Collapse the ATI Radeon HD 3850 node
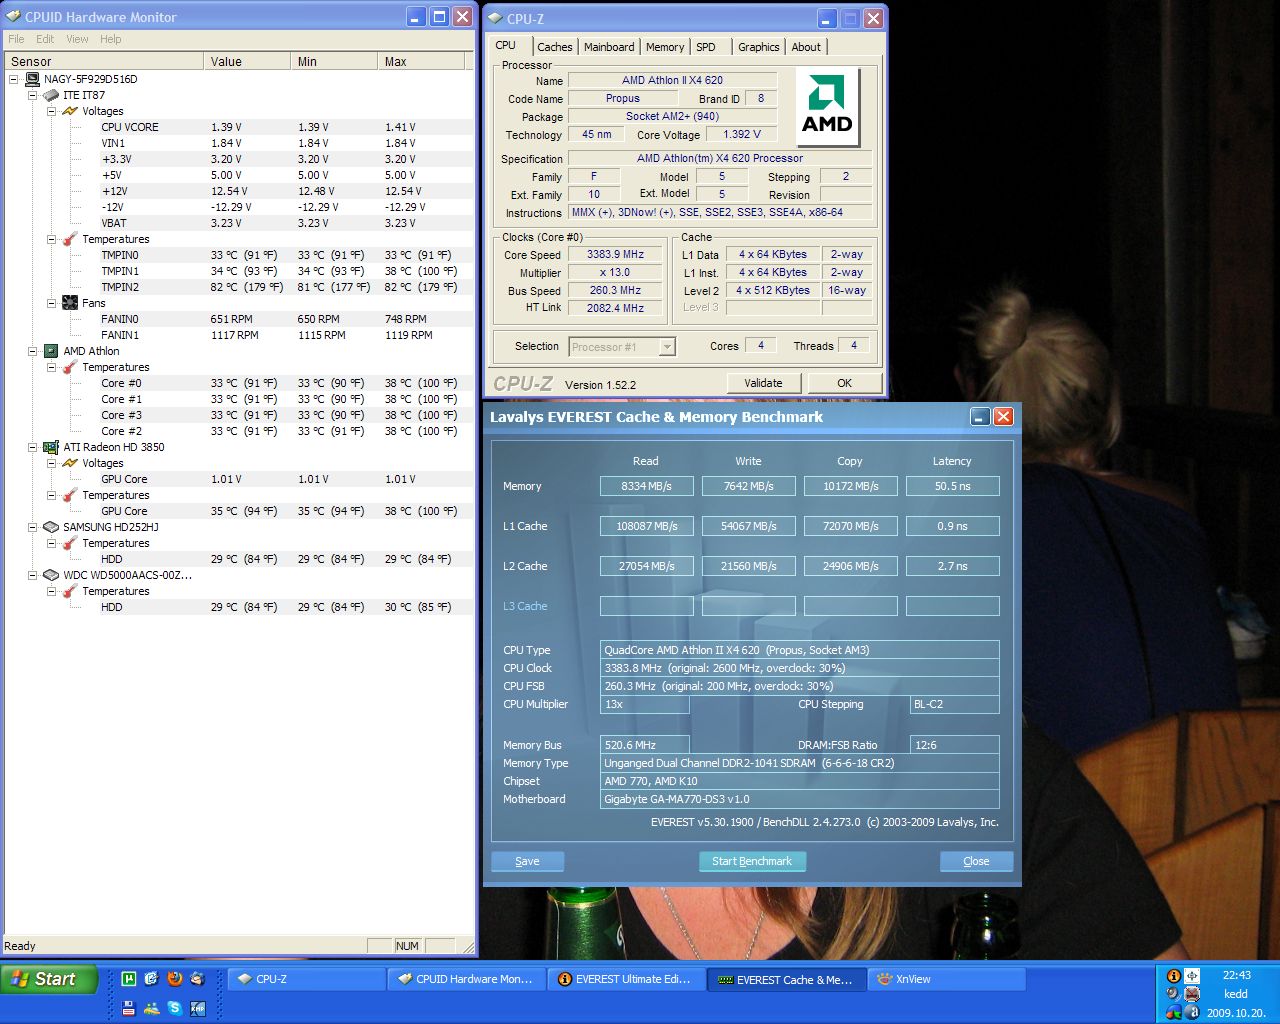Image resolution: width=1280 pixels, height=1024 pixels. 32,447
